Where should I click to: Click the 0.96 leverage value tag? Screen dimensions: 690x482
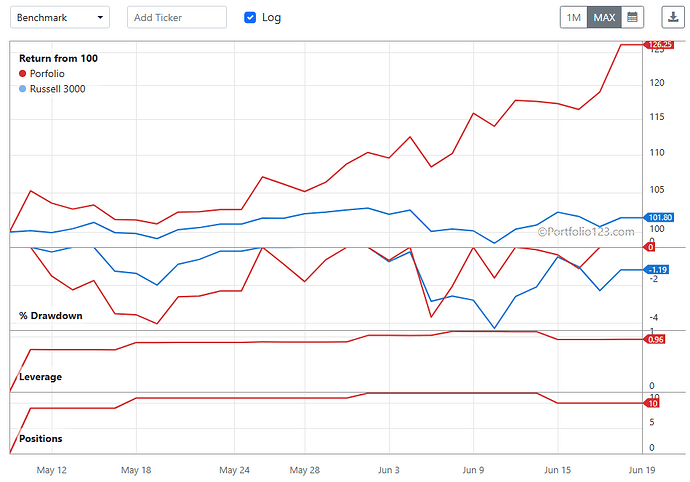point(655,339)
